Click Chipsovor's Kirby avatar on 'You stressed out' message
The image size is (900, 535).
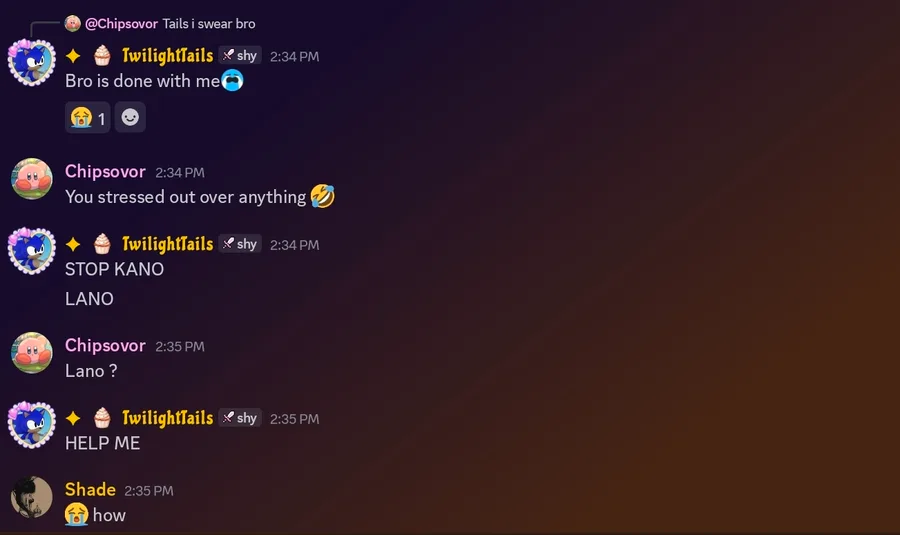[32, 179]
